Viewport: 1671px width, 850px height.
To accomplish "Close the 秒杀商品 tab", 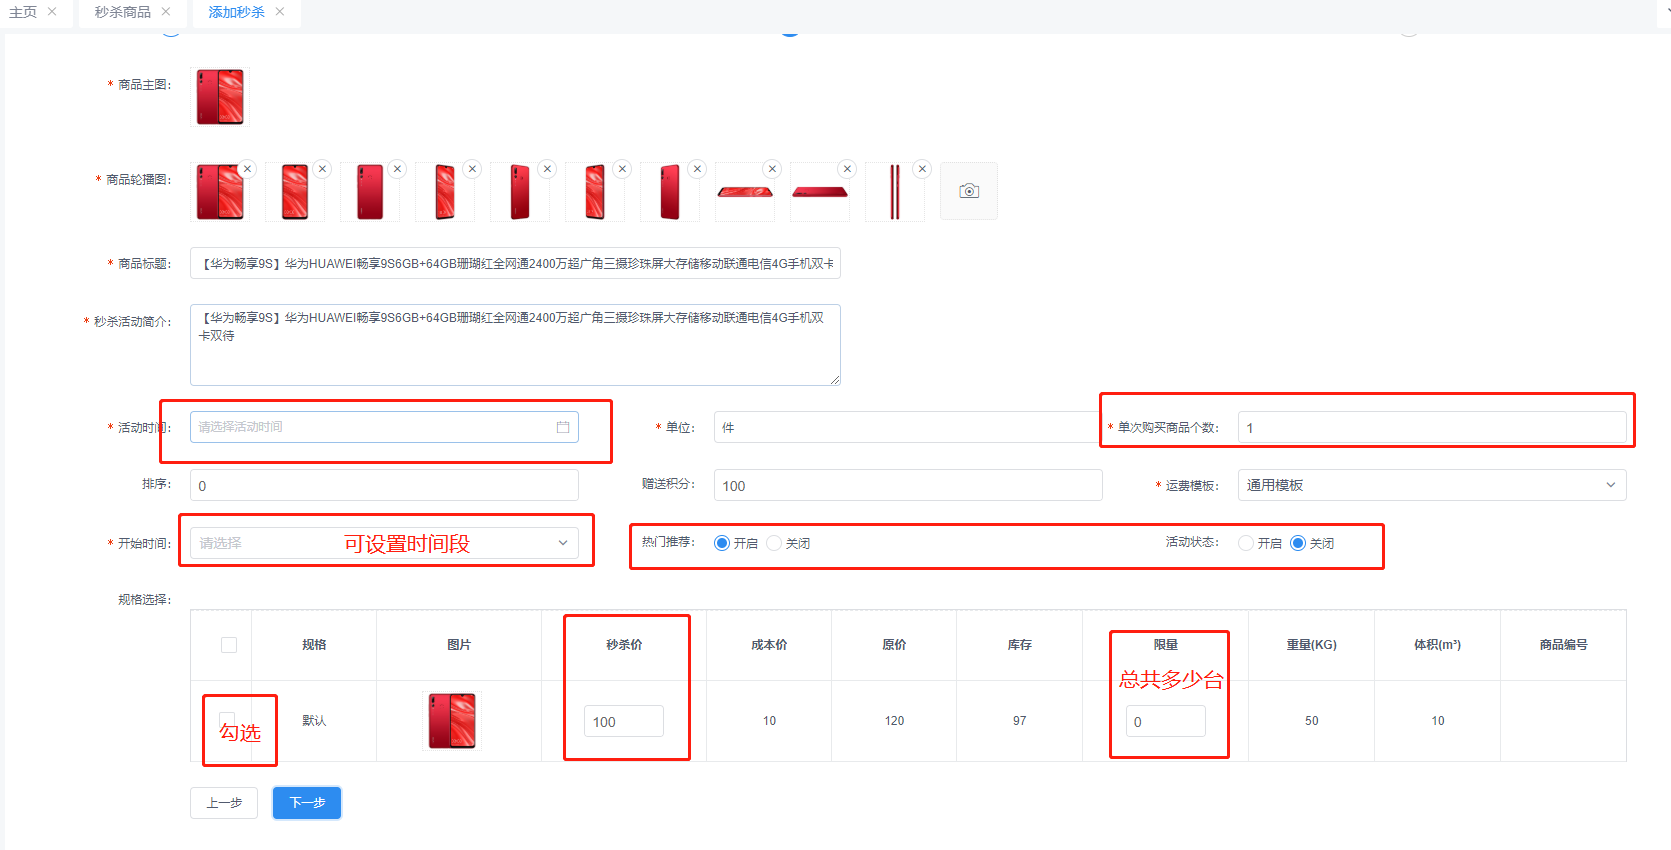I will click(x=166, y=12).
